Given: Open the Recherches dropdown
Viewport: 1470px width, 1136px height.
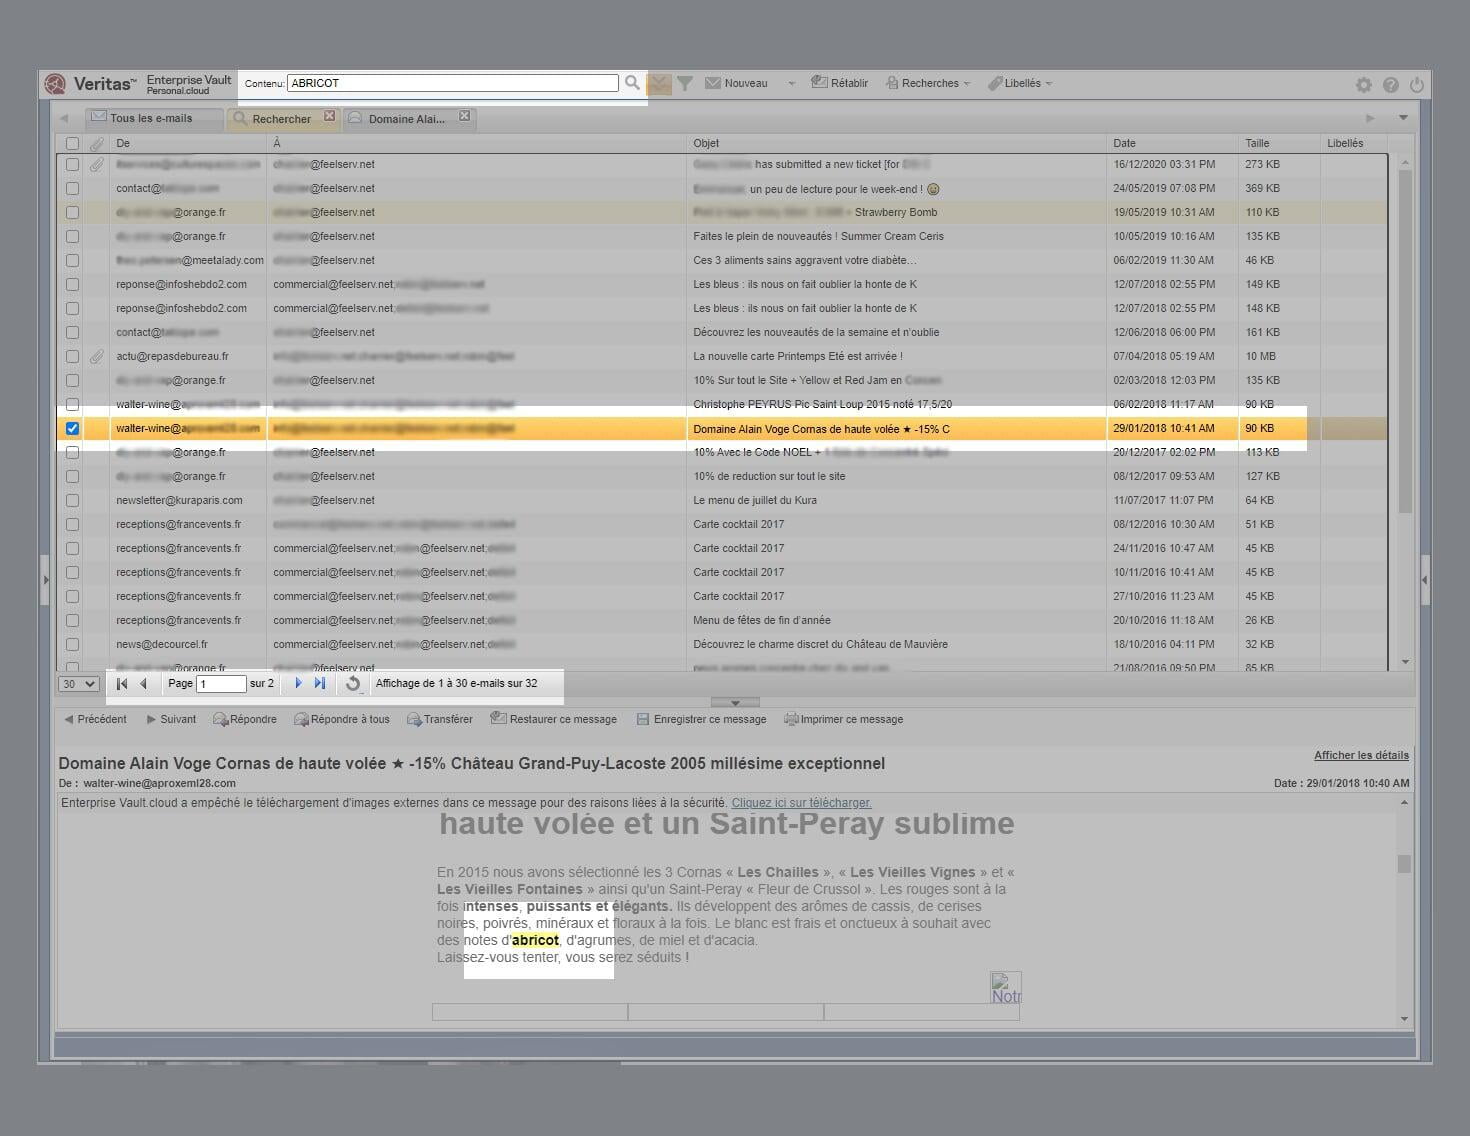Looking at the screenshot, I should 928,83.
